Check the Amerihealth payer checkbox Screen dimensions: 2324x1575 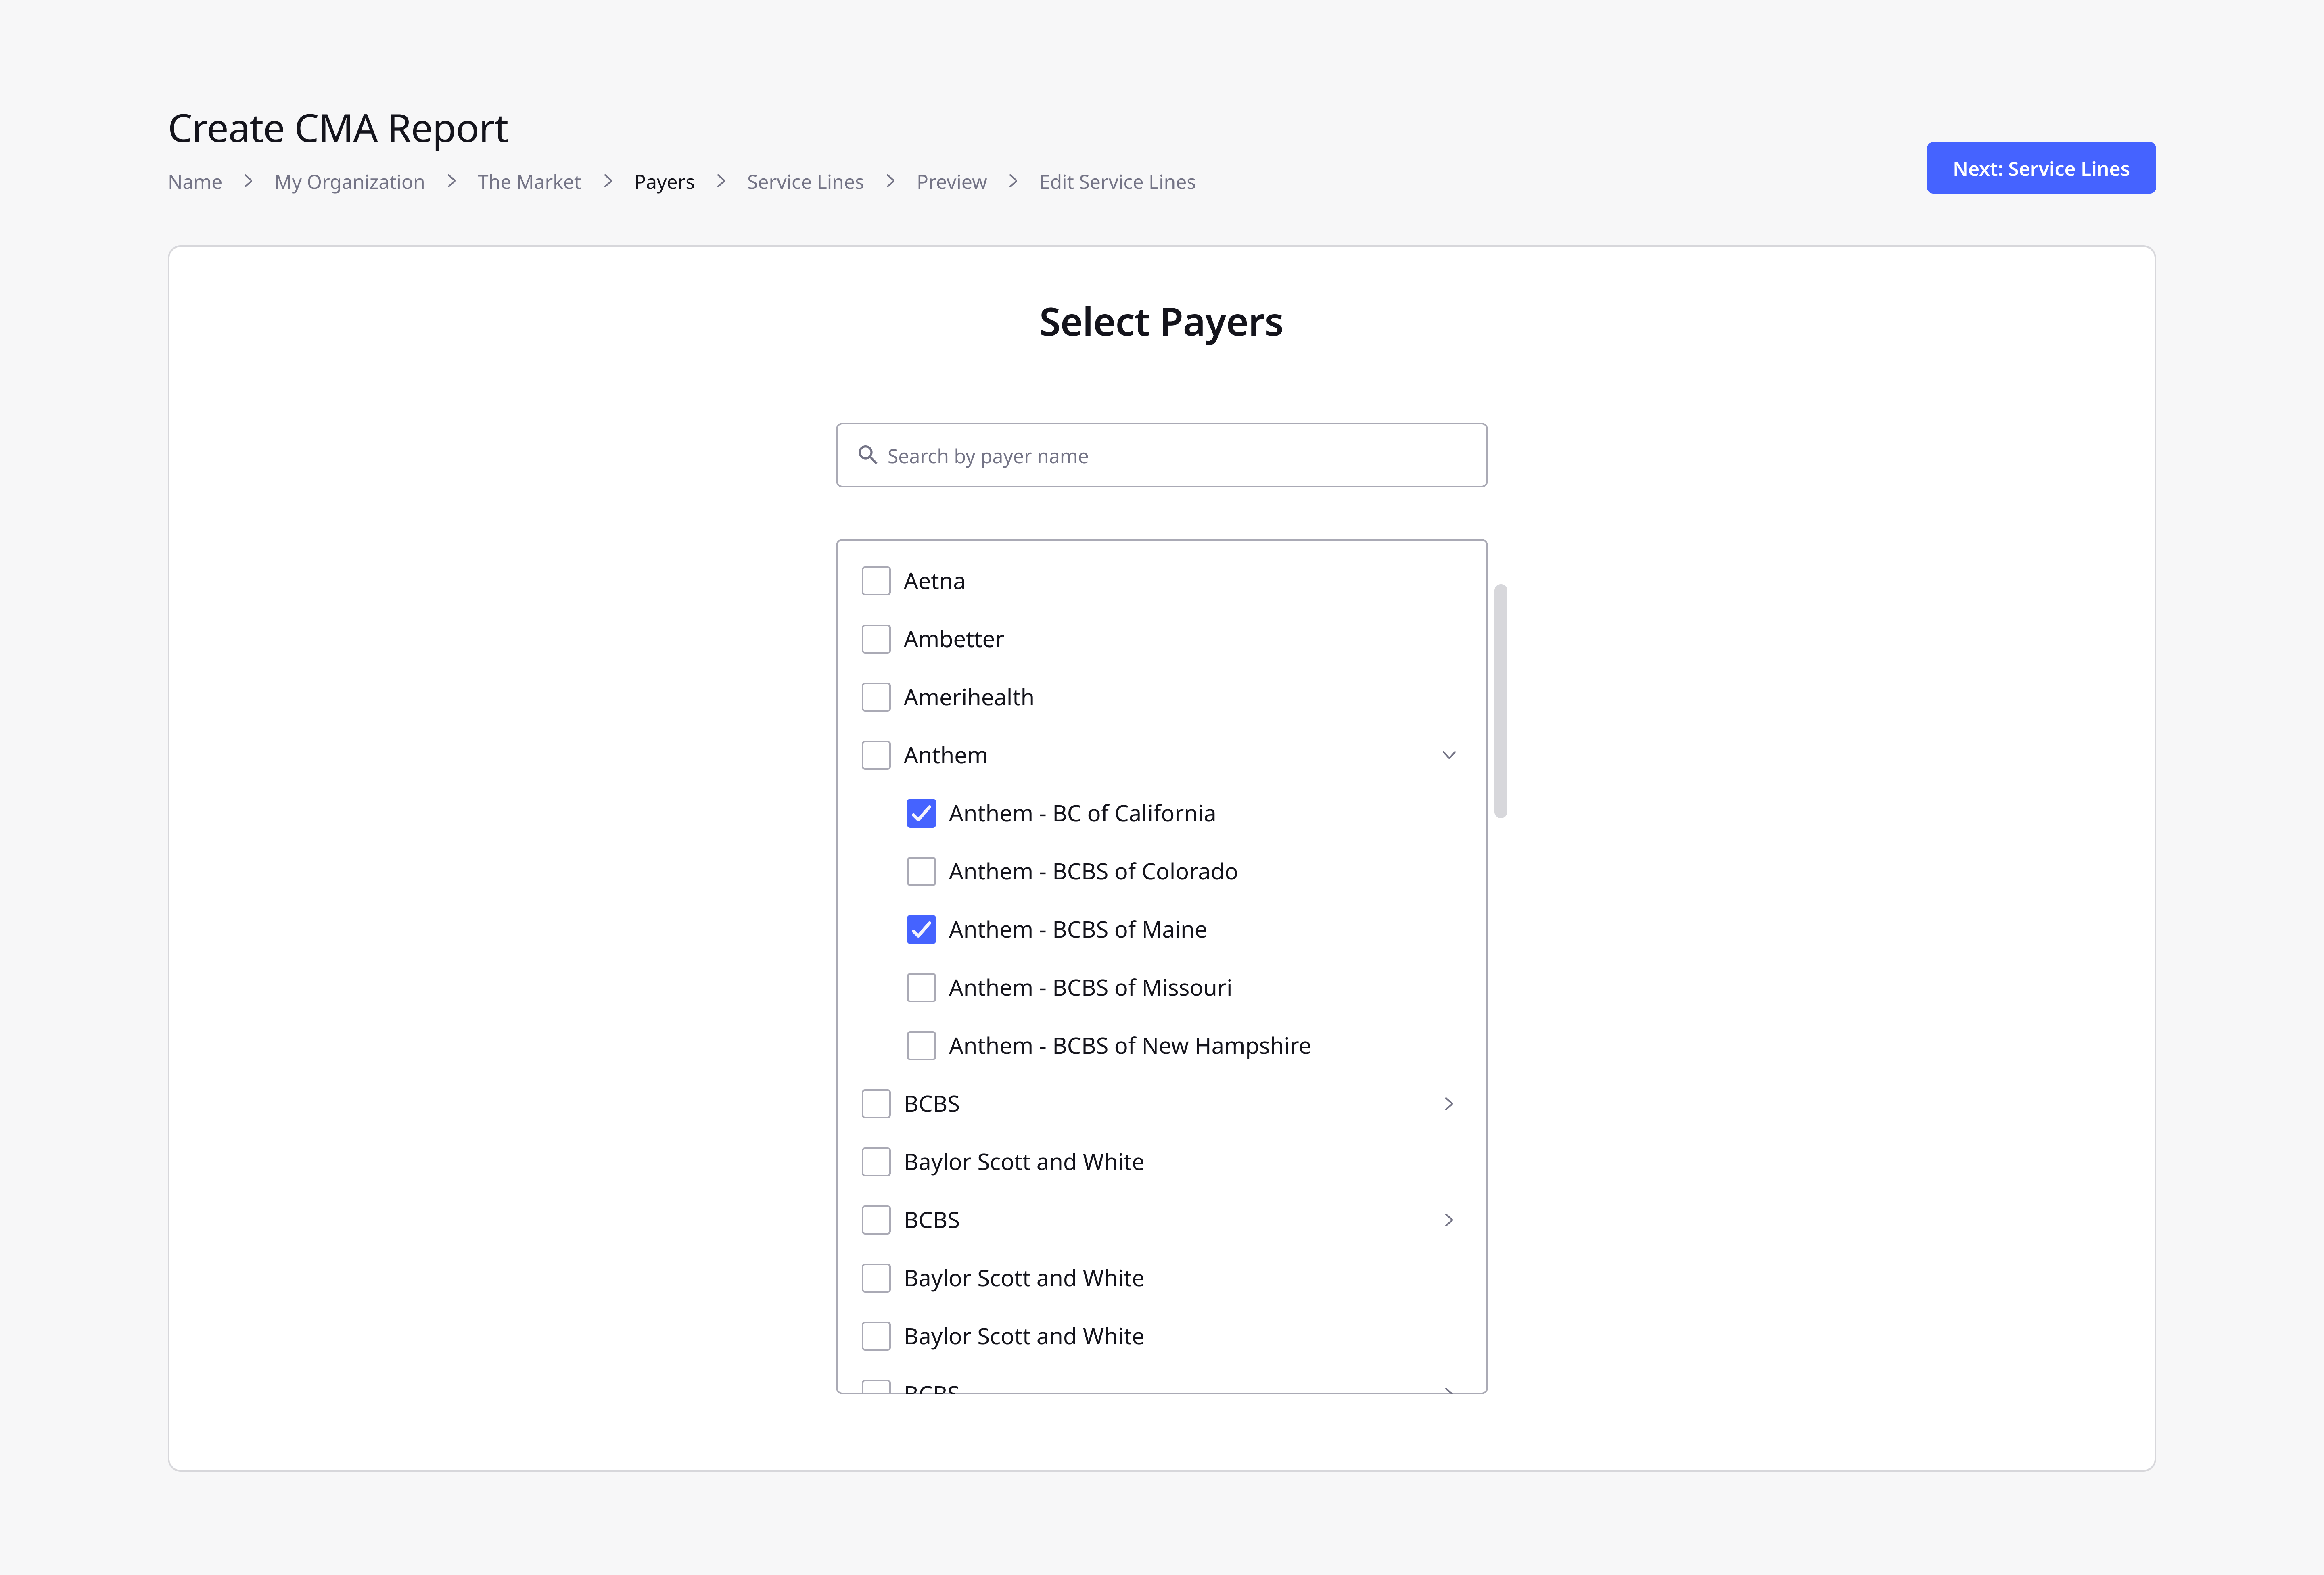[876, 697]
